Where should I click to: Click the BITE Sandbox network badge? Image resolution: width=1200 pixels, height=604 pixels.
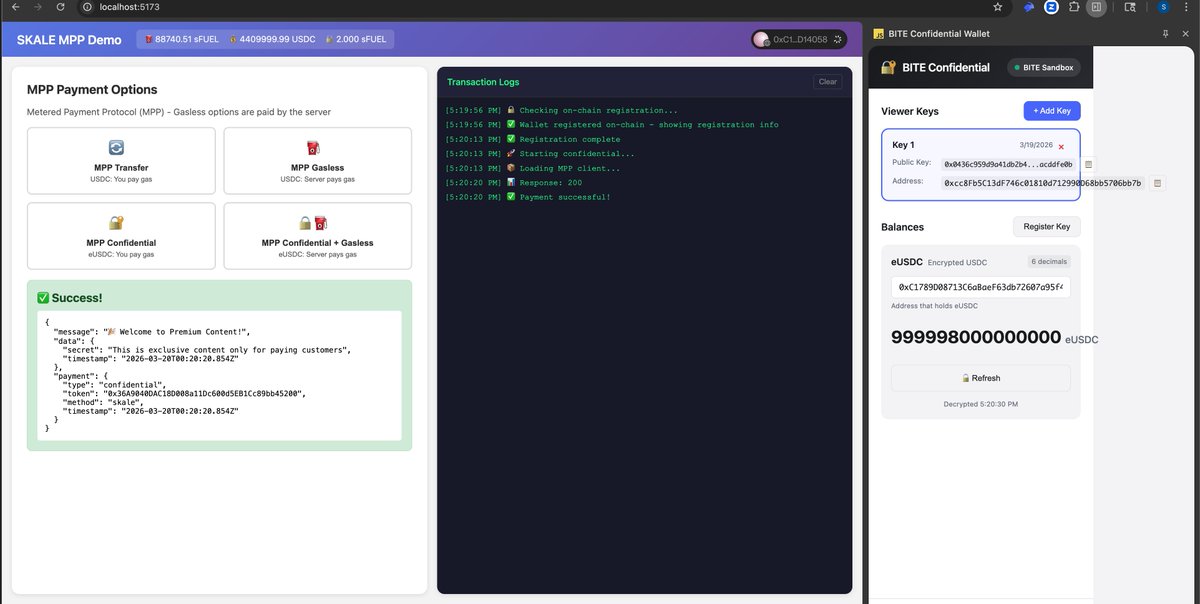(x=1045, y=68)
